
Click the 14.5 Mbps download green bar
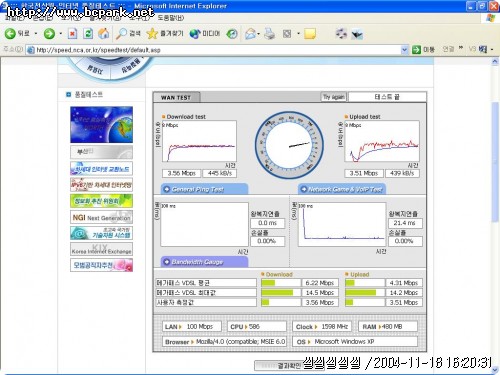pyautogui.click(x=277, y=293)
